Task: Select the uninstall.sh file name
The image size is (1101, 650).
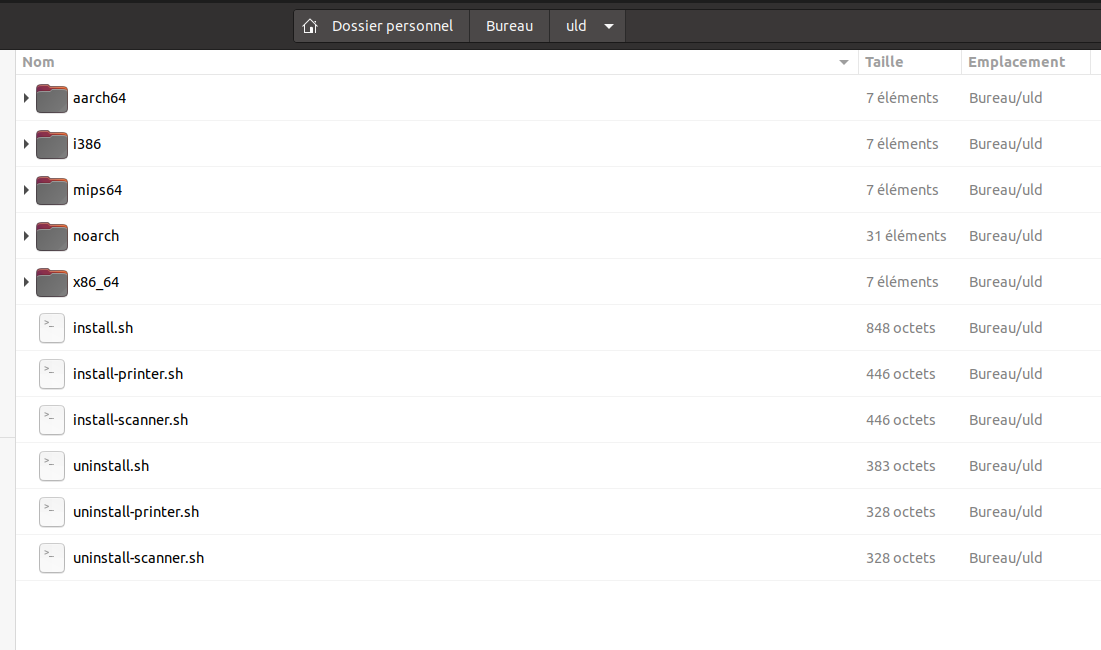Action: pos(111,466)
